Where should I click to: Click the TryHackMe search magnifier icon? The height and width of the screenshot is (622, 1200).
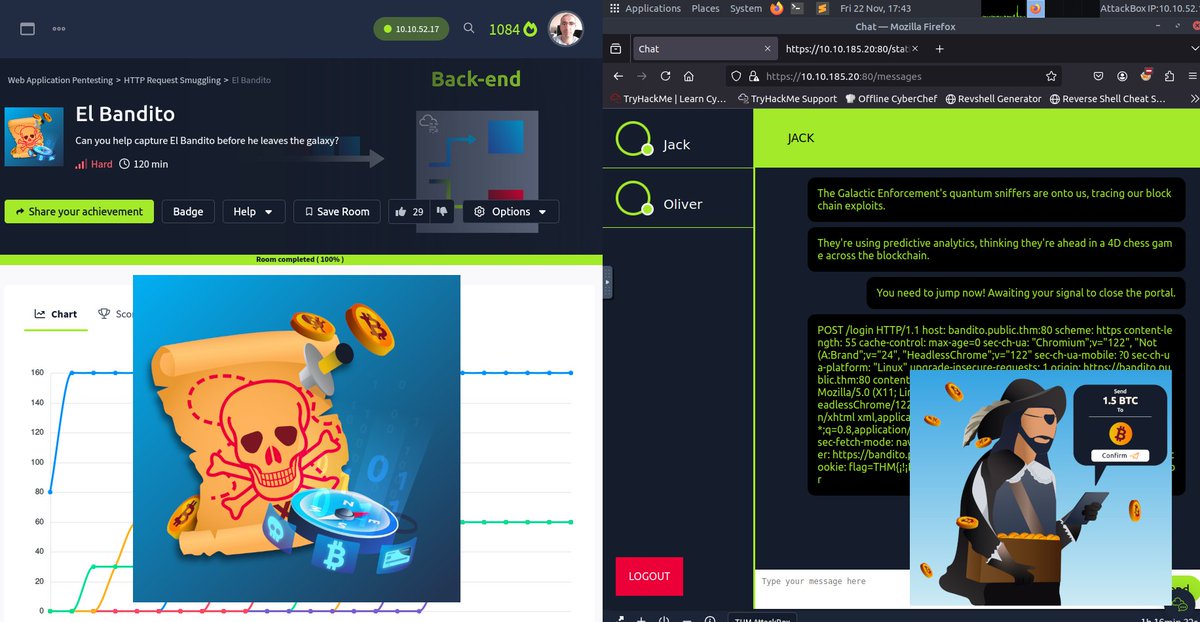[469, 29]
